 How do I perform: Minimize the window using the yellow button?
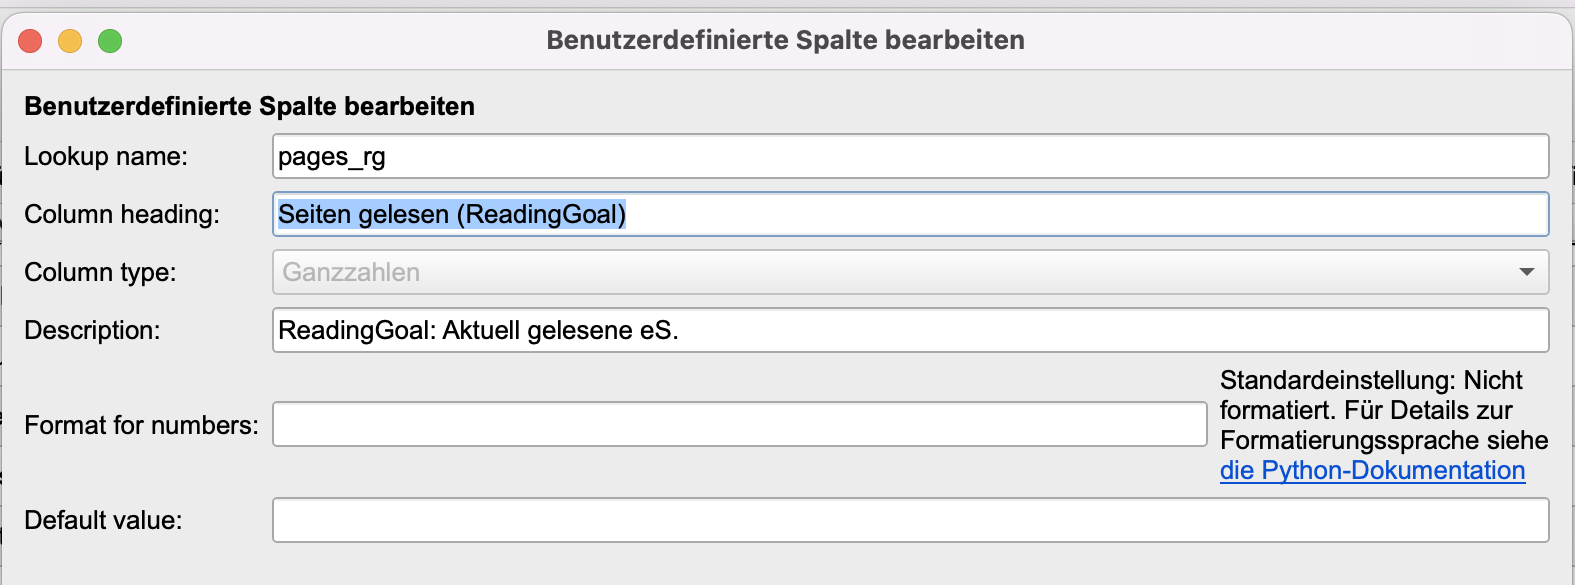pos(70,41)
